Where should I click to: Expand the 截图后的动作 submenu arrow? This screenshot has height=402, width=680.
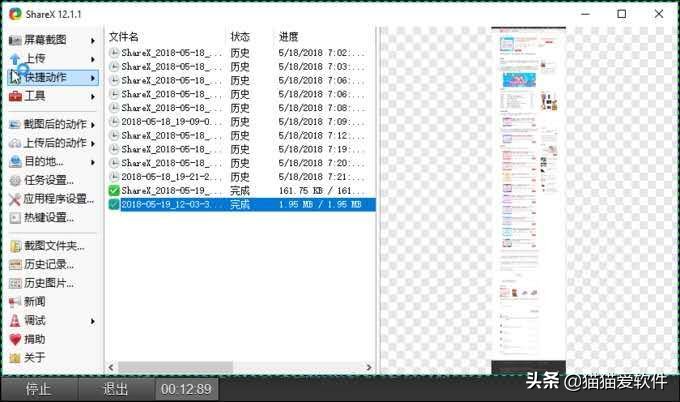(93, 125)
